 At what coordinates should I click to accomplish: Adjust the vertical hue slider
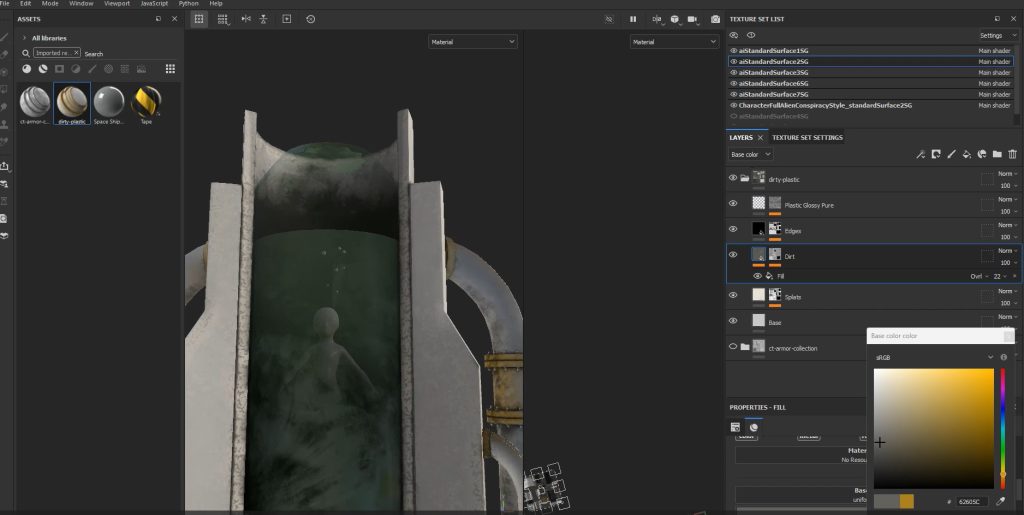pyautogui.click(x=1003, y=429)
